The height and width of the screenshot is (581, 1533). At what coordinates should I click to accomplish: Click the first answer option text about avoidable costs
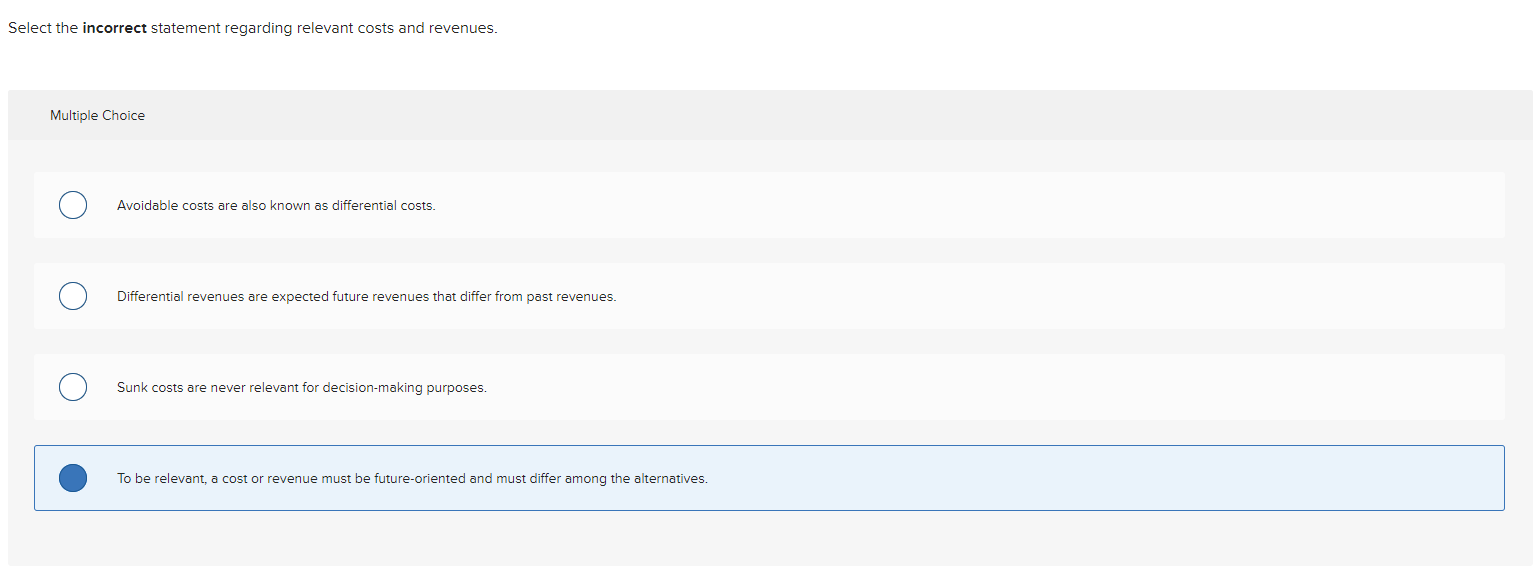click(275, 205)
